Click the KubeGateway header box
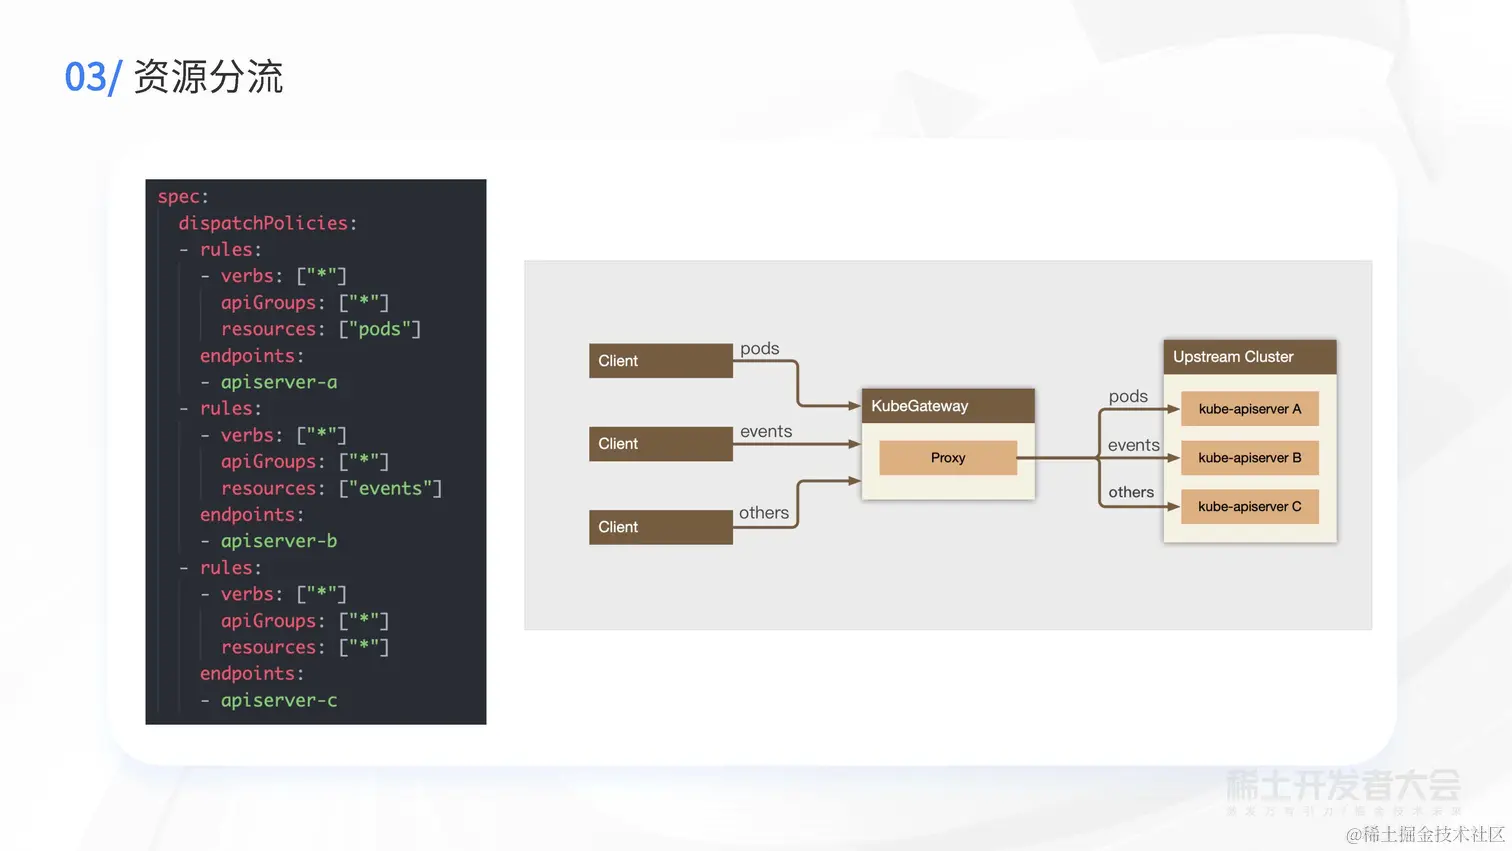 (x=948, y=406)
